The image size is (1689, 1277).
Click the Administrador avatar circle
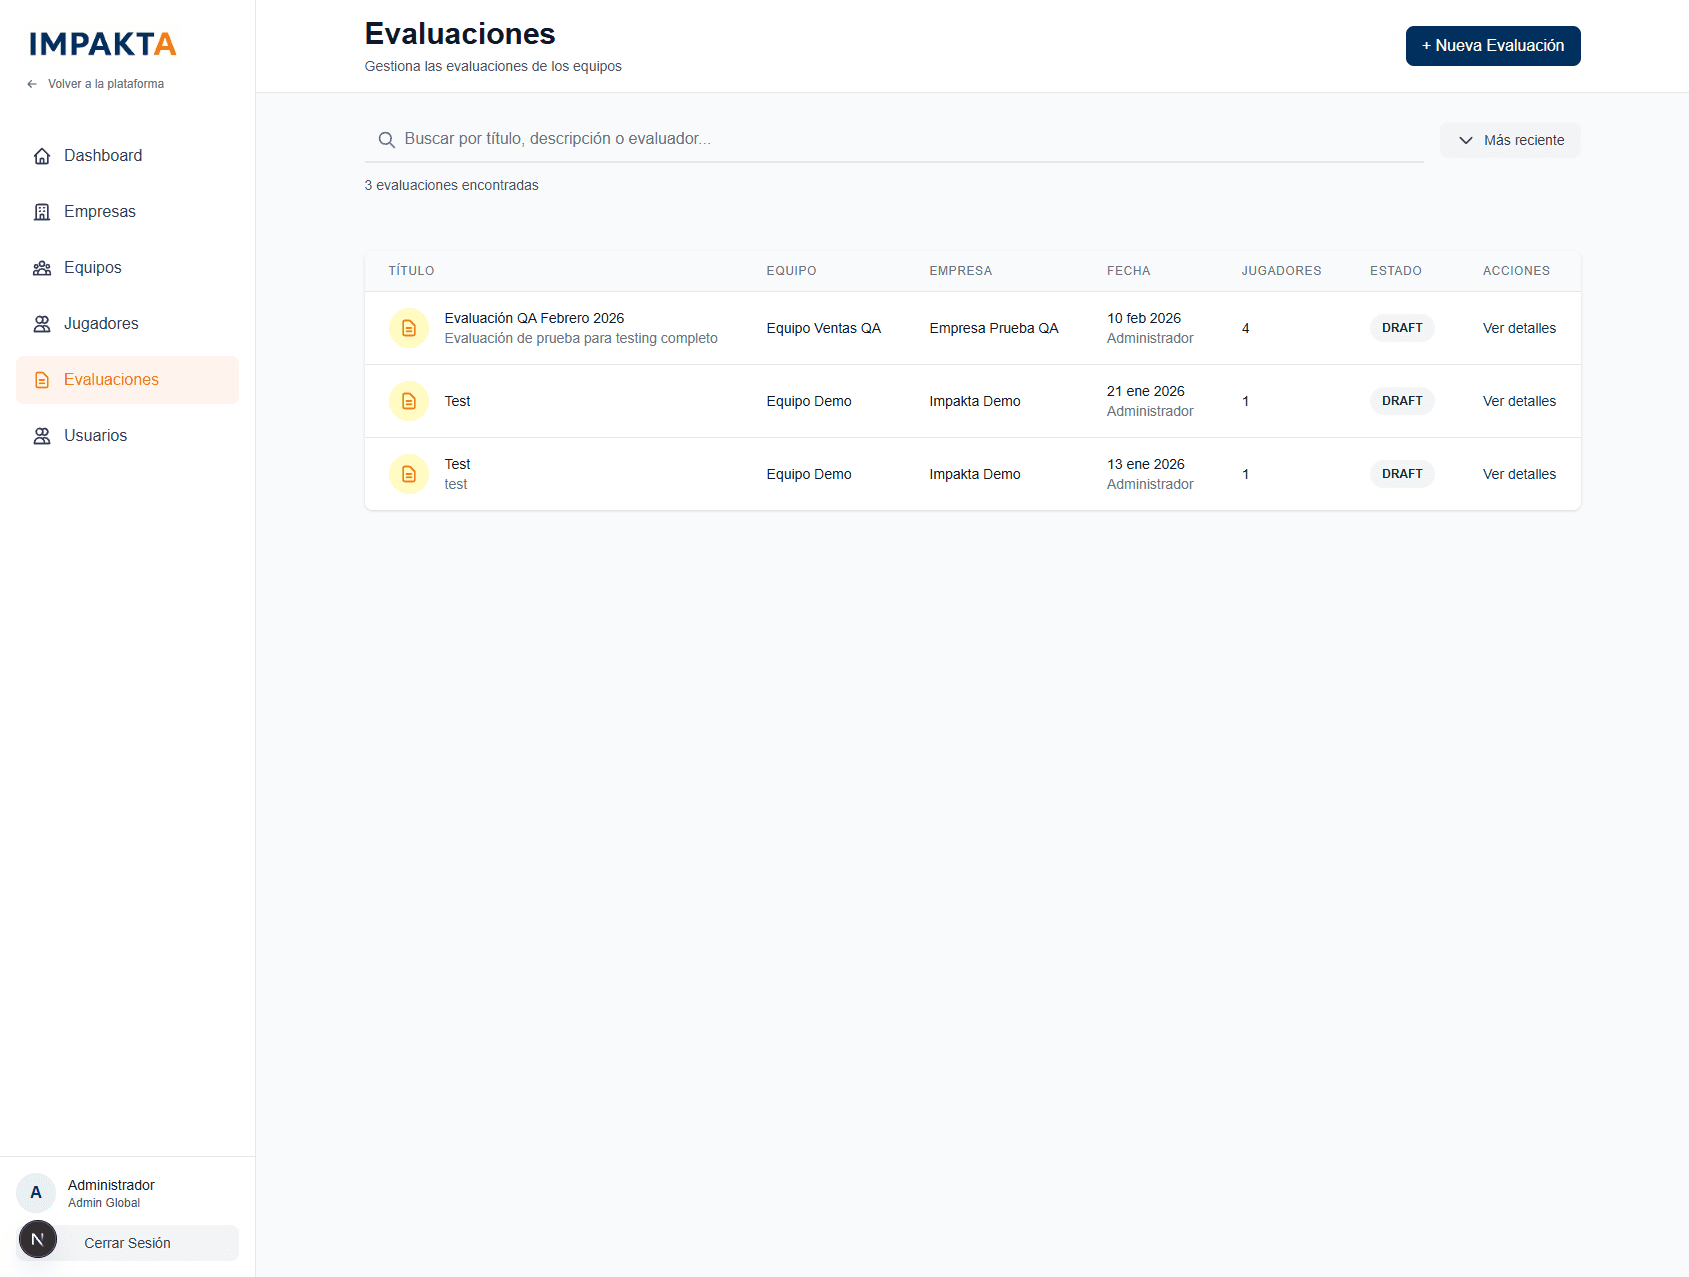click(36, 1192)
